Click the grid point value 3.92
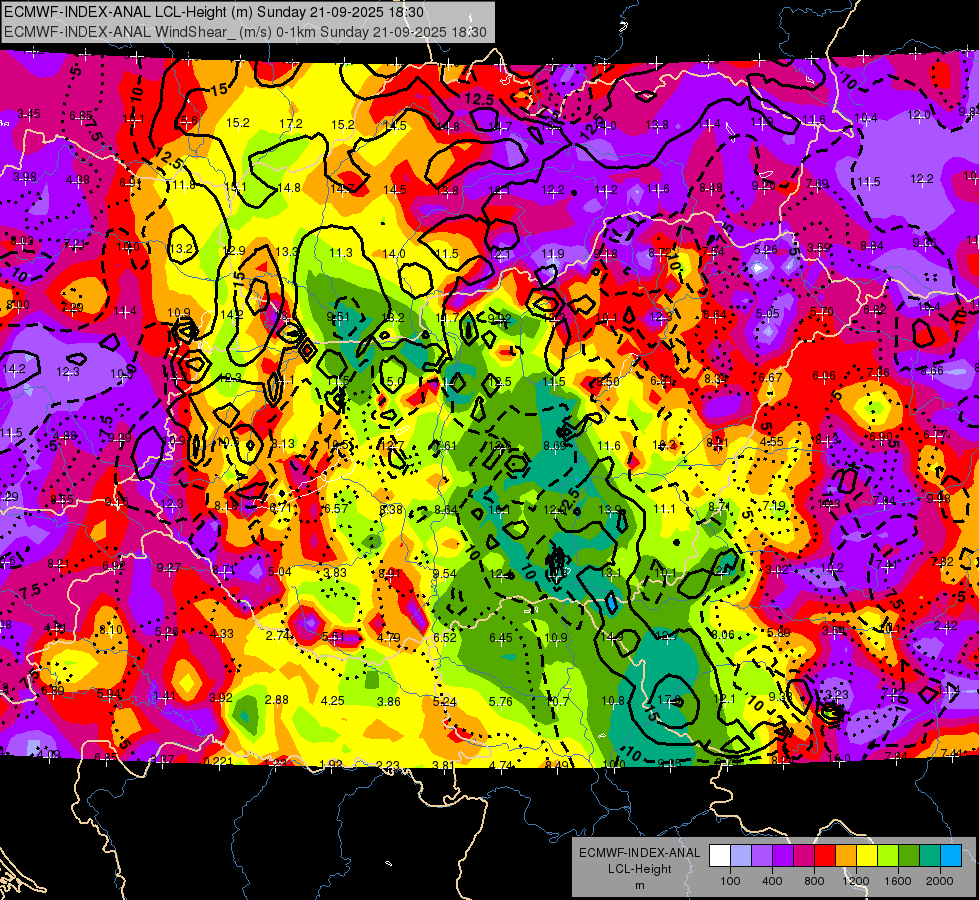 221,698
